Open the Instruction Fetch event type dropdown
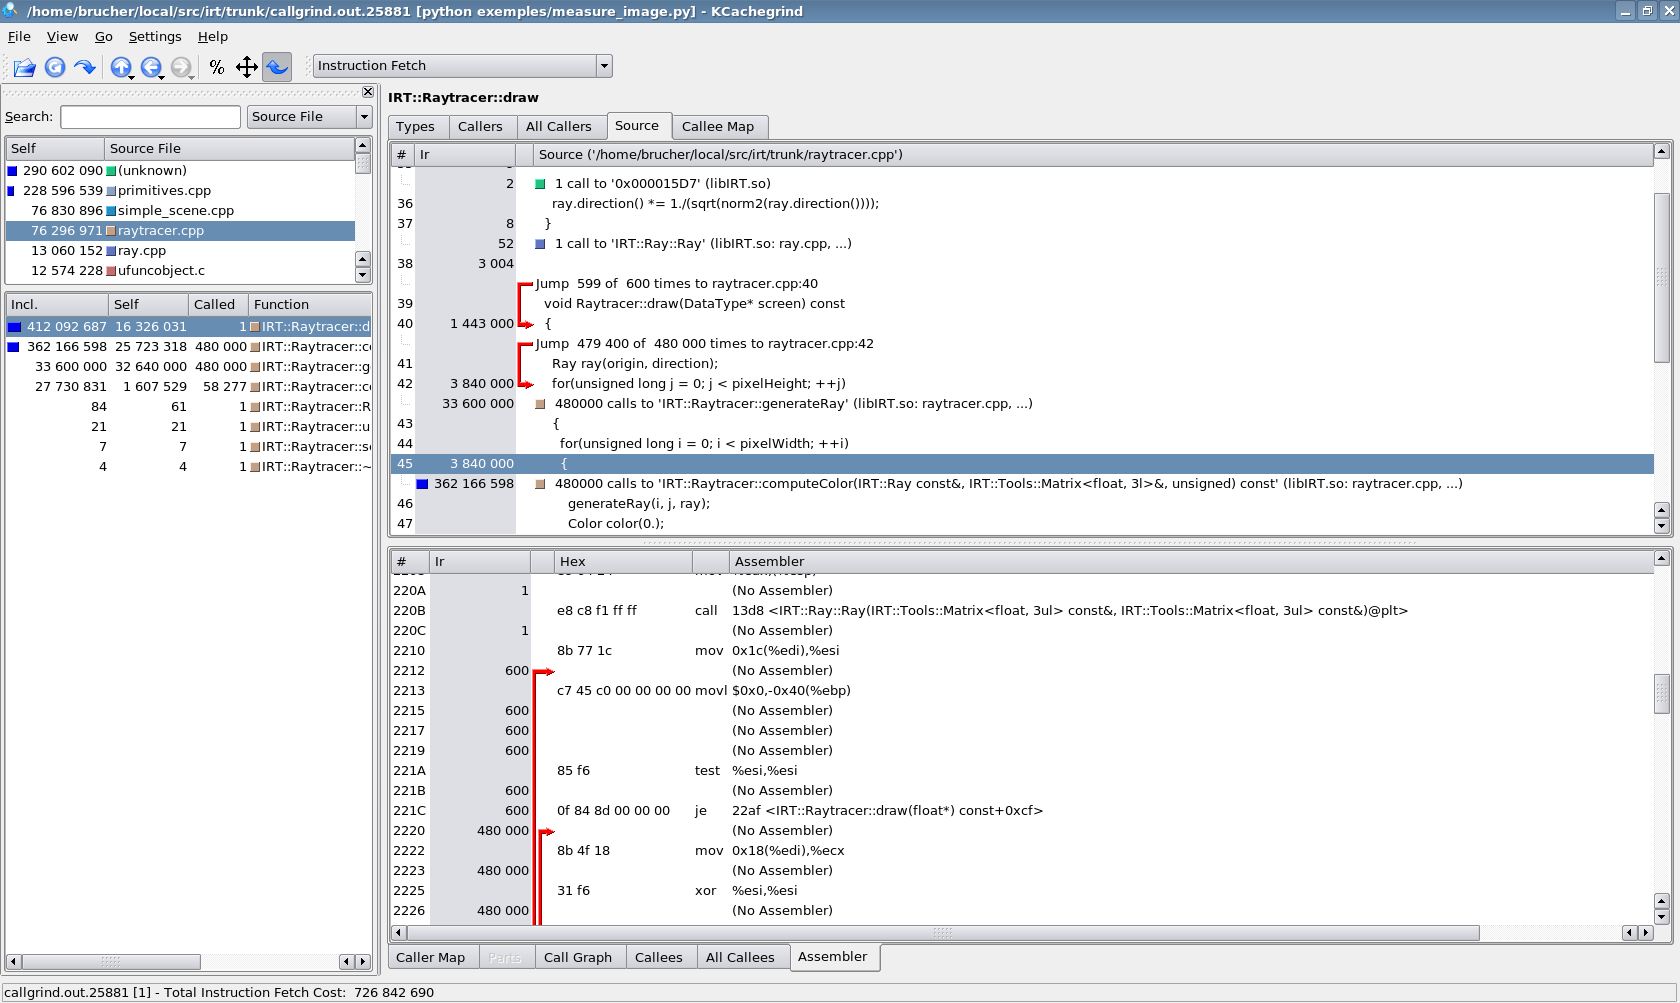Image resolution: width=1680 pixels, height=1003 pixels. click(603, 66)
